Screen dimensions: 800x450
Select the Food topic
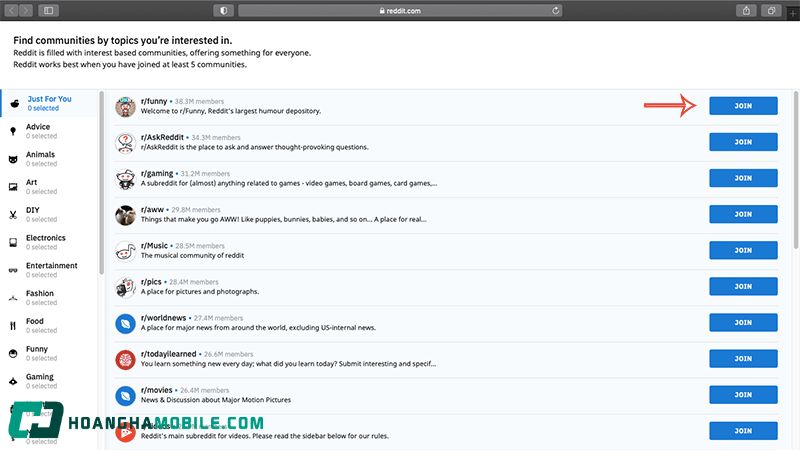click(49, 326)
